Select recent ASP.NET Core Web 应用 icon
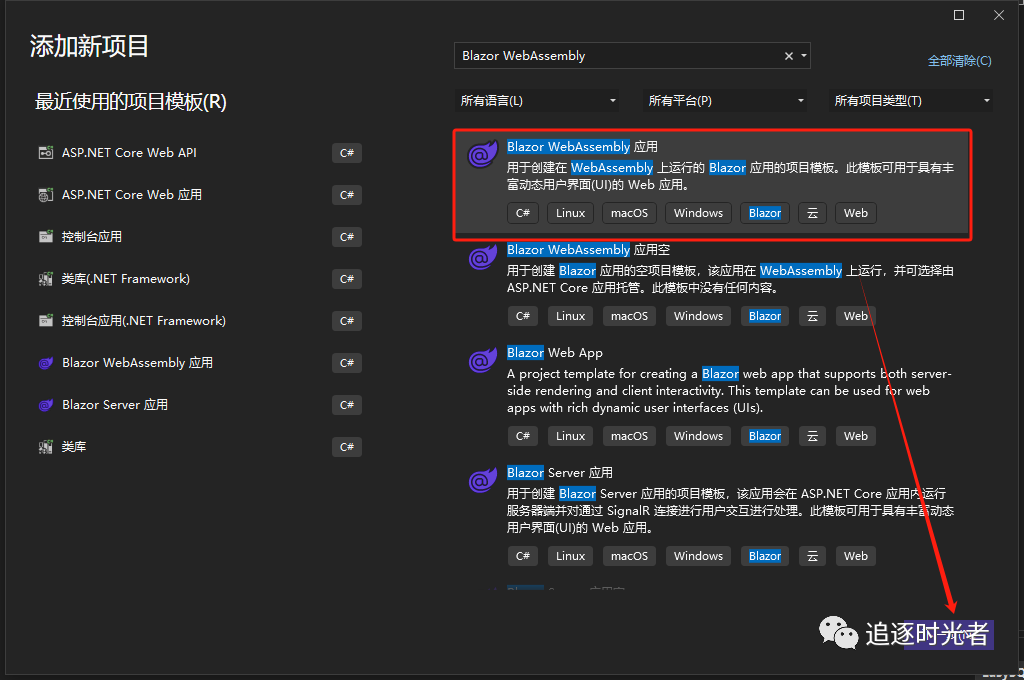Screen dimensions: 1024x680 pyautogui.click(x=45, y=195)
